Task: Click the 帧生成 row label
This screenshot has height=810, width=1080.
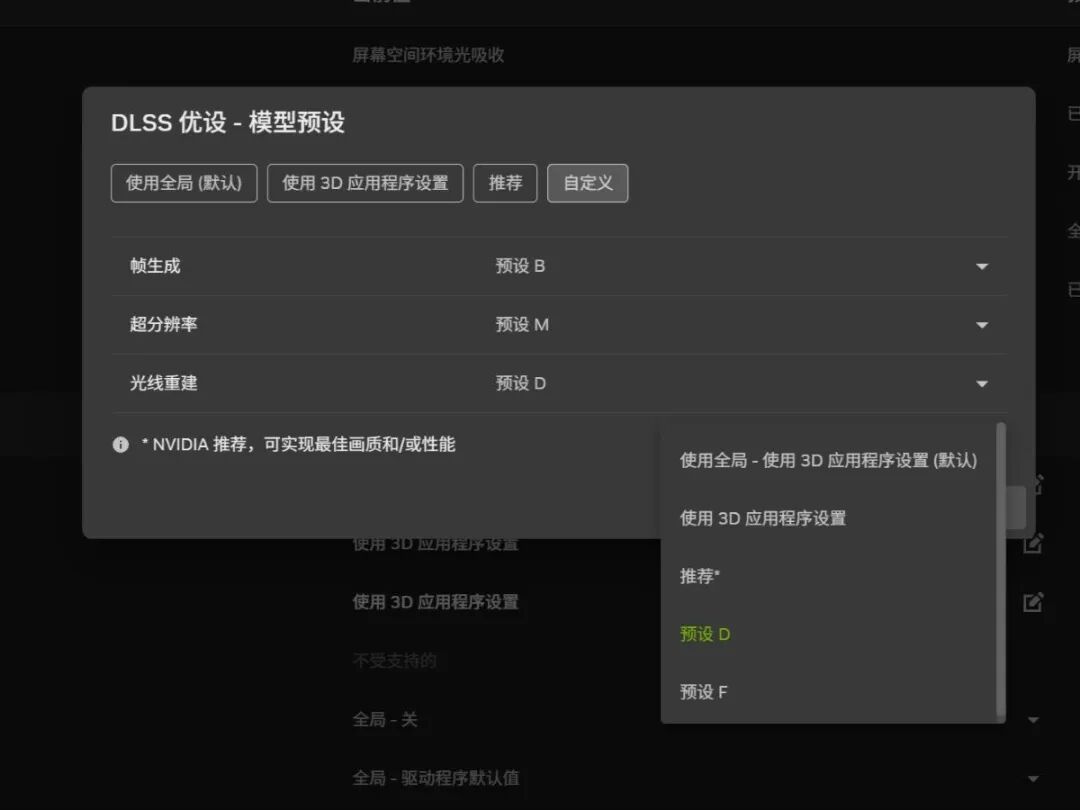Action: [x=155, y=267]
